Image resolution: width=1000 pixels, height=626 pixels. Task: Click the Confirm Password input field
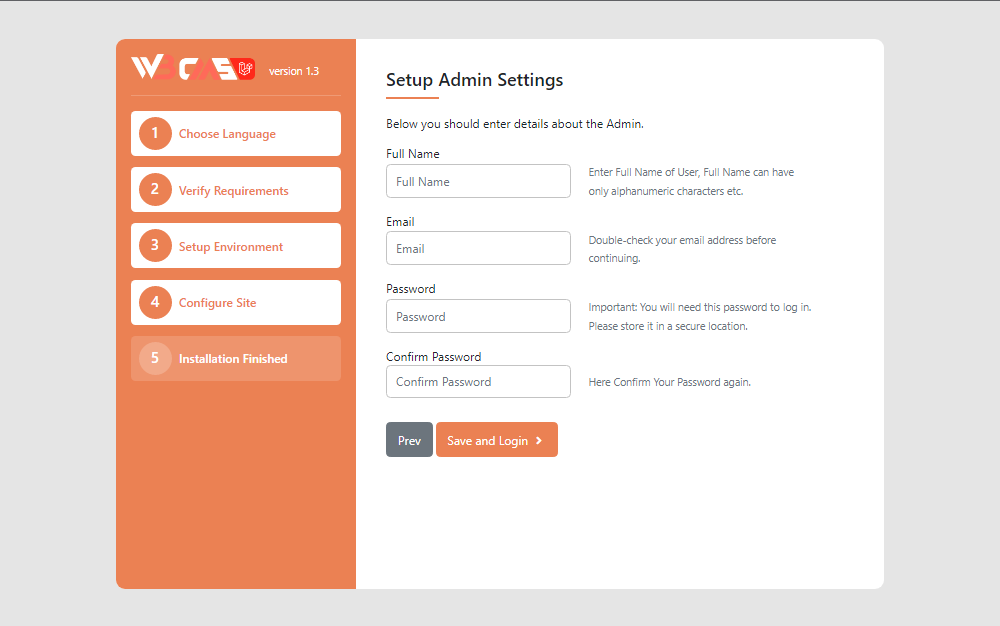[x=478, y=381]
